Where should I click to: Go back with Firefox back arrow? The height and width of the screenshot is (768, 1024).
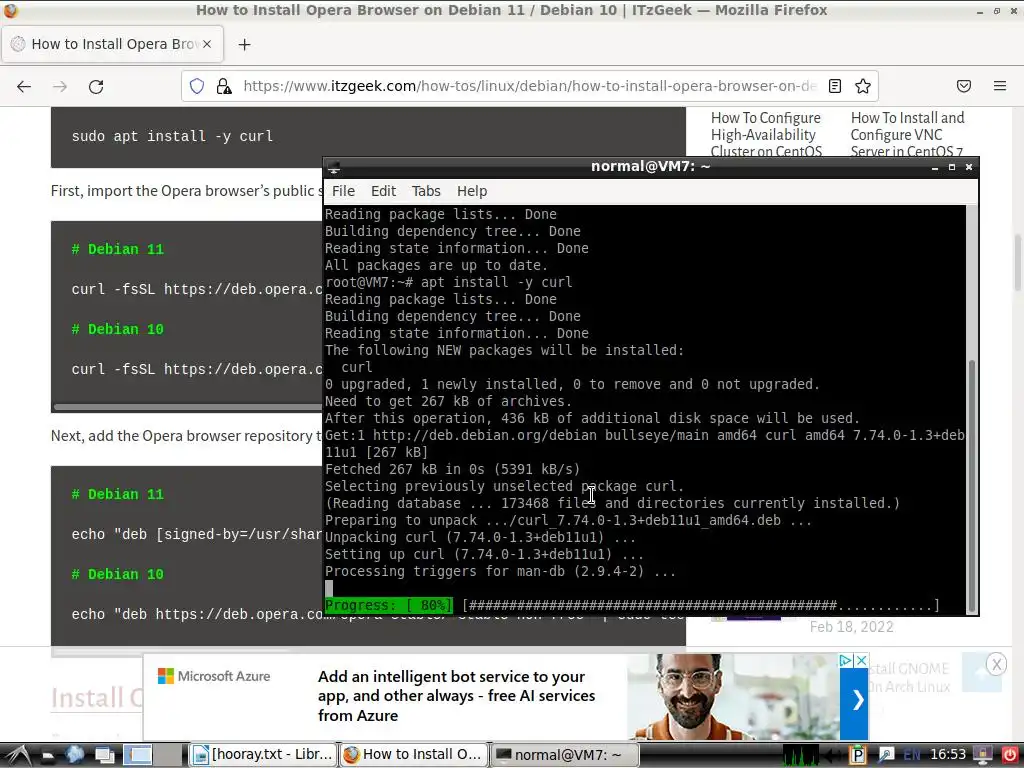tap(24, 86)
